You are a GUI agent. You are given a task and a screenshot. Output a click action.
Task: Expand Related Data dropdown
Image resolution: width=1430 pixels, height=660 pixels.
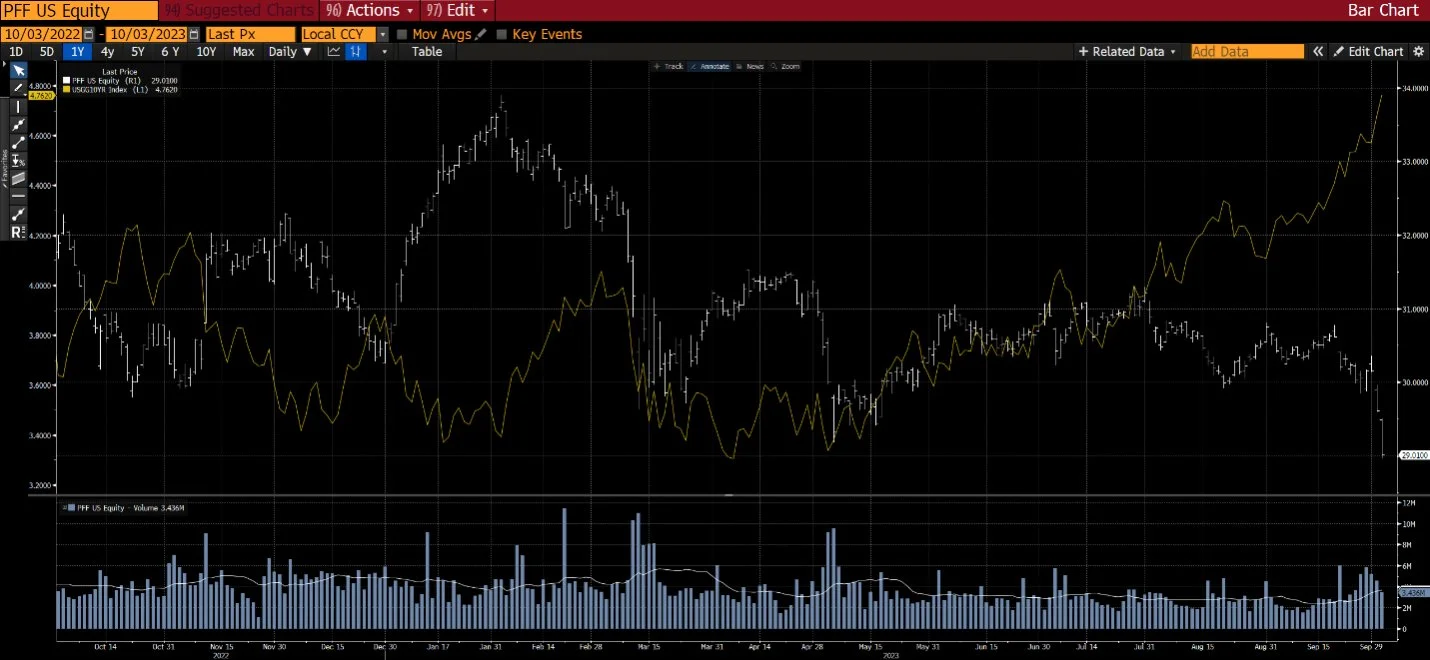[1128, 52]
